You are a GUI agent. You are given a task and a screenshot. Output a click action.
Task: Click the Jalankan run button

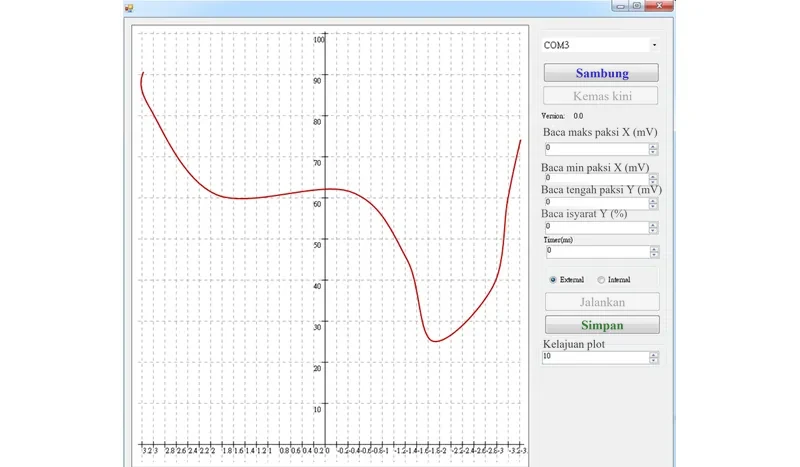click(602, 302)
